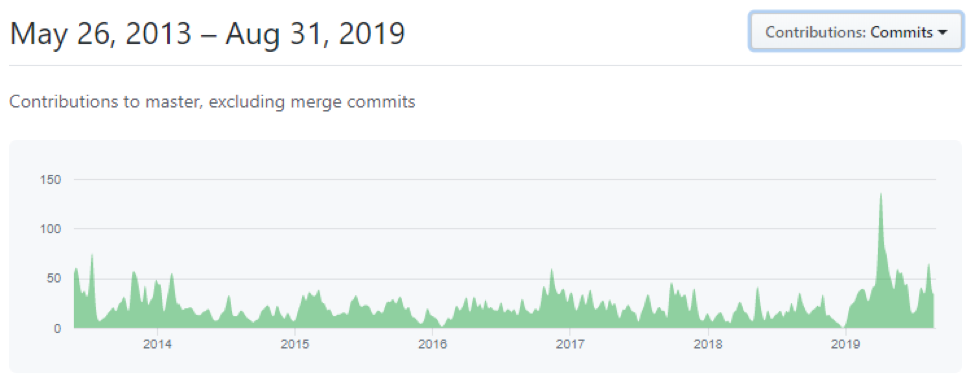Click the 2017 x-axis label

[x=570, y=344]
